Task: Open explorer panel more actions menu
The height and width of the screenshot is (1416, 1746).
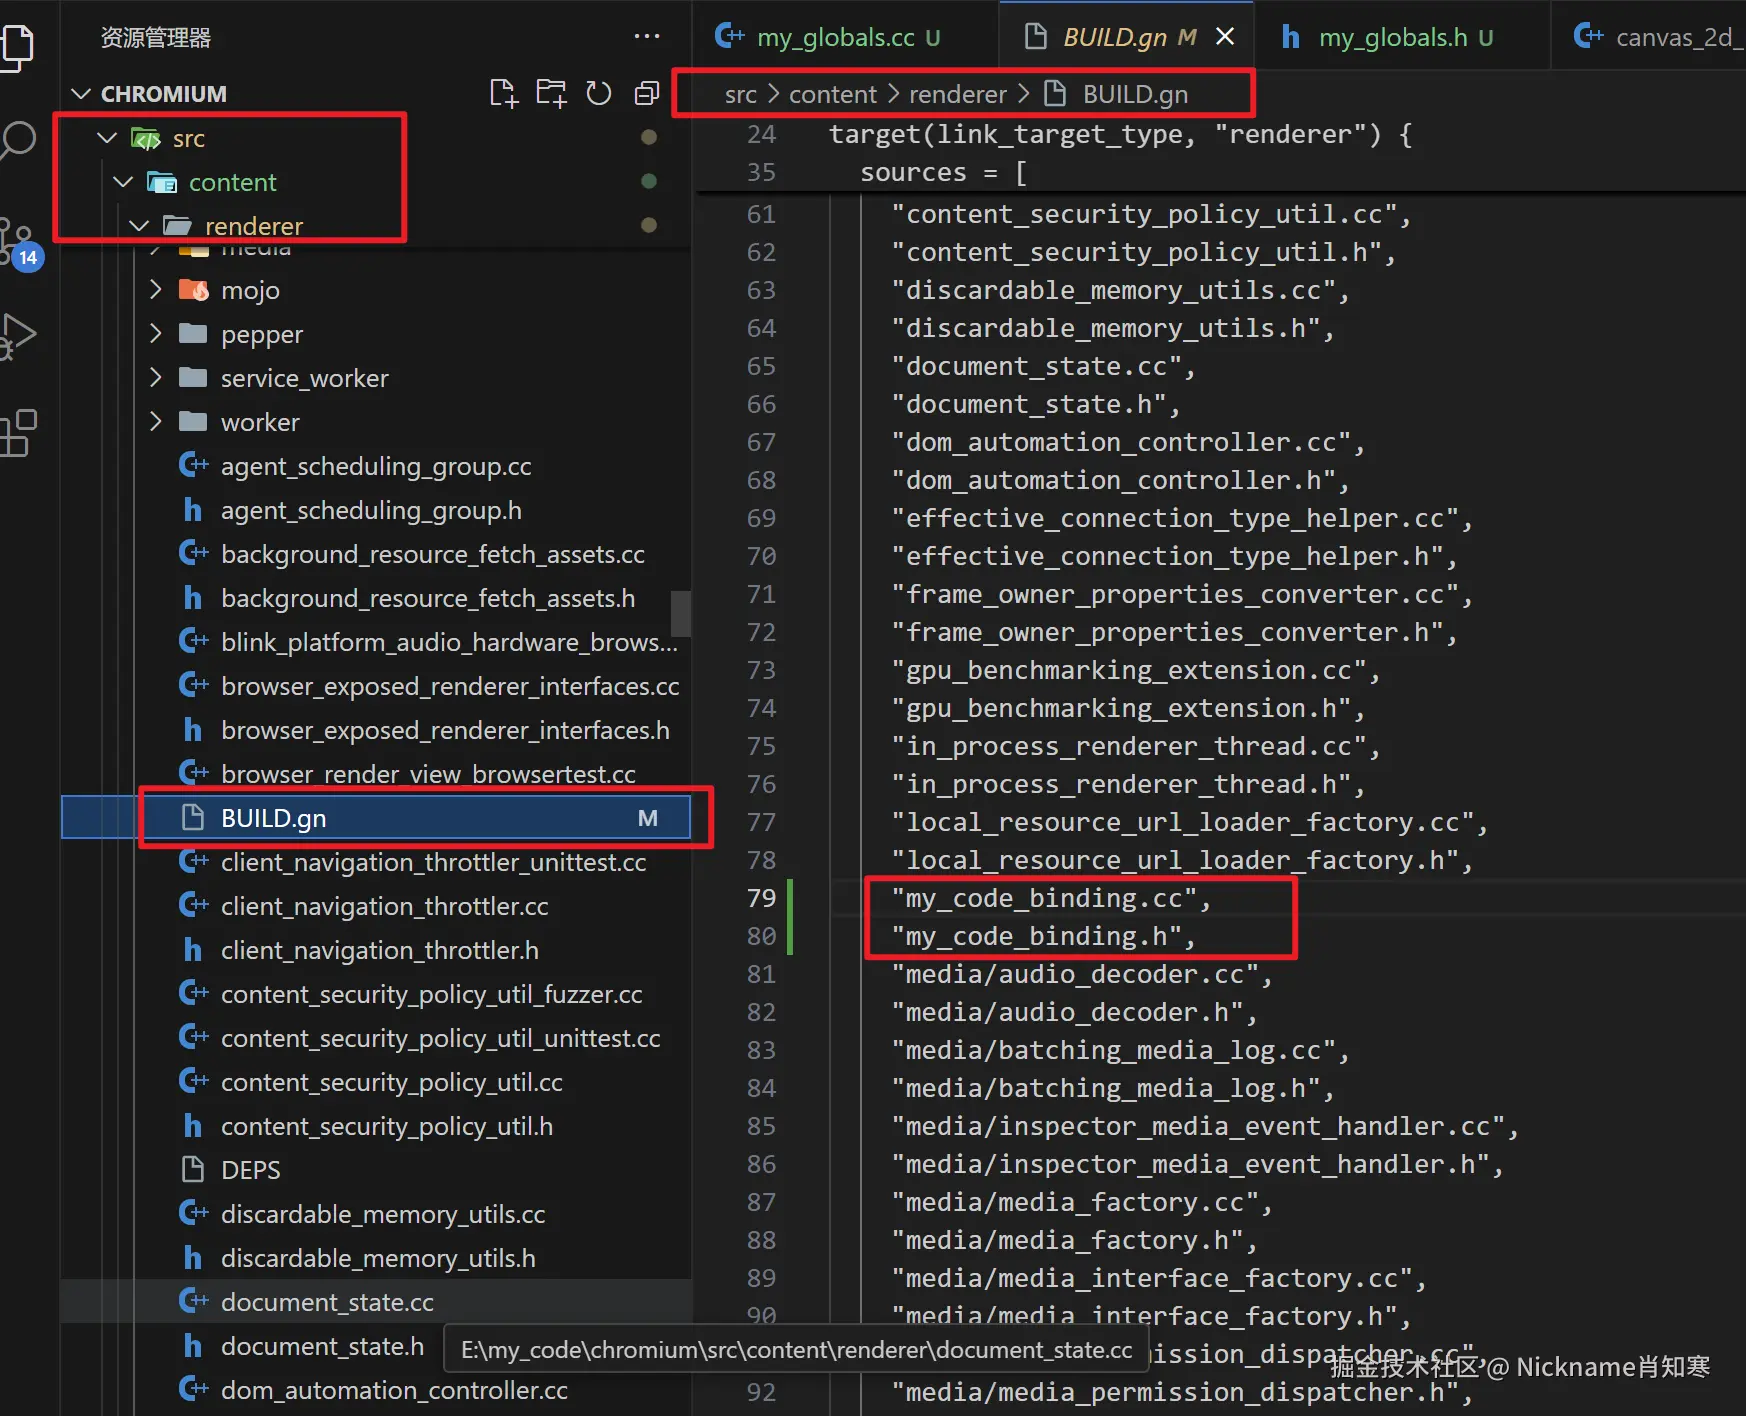Action: tap(647, 37)
